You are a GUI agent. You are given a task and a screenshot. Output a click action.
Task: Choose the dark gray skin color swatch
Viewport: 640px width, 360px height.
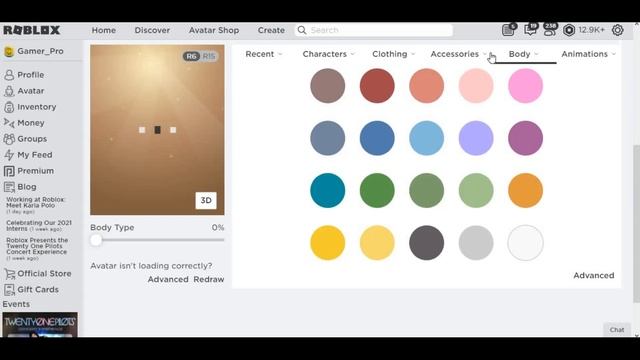click(x=427, y=243)
